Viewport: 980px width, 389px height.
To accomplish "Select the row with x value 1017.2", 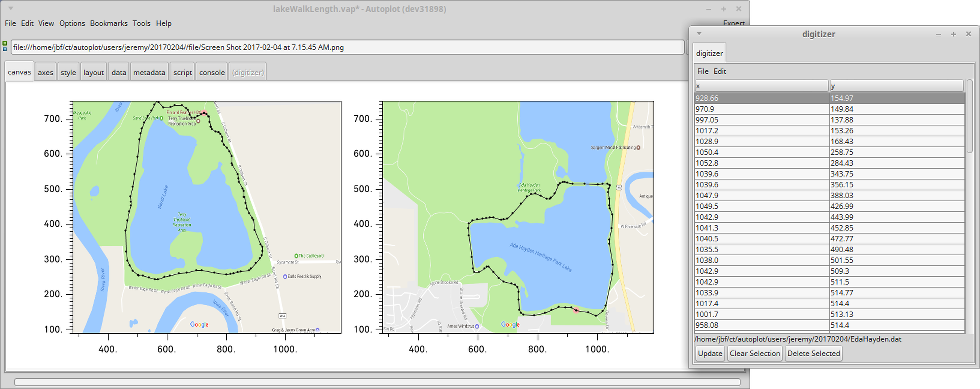I will tap(829, 131).
